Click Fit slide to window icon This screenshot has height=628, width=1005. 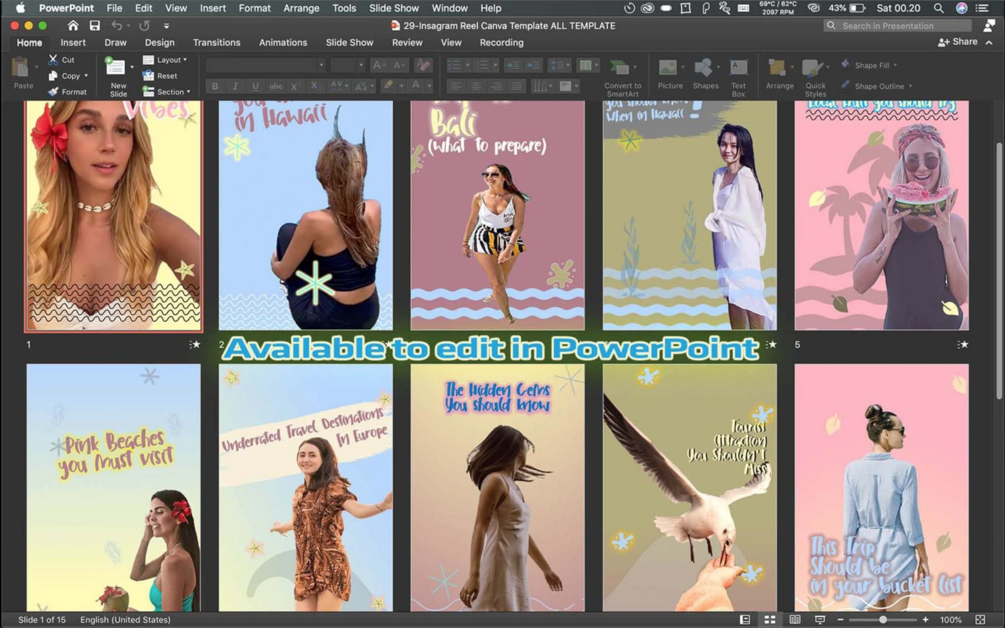pyautogui.click(x=980, y=620)
